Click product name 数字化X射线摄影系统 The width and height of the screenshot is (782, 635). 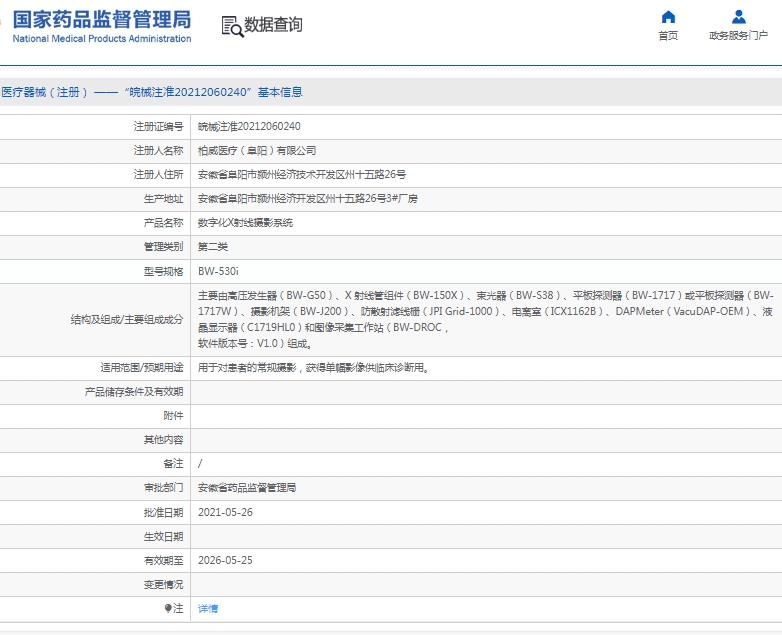point(245,222)
